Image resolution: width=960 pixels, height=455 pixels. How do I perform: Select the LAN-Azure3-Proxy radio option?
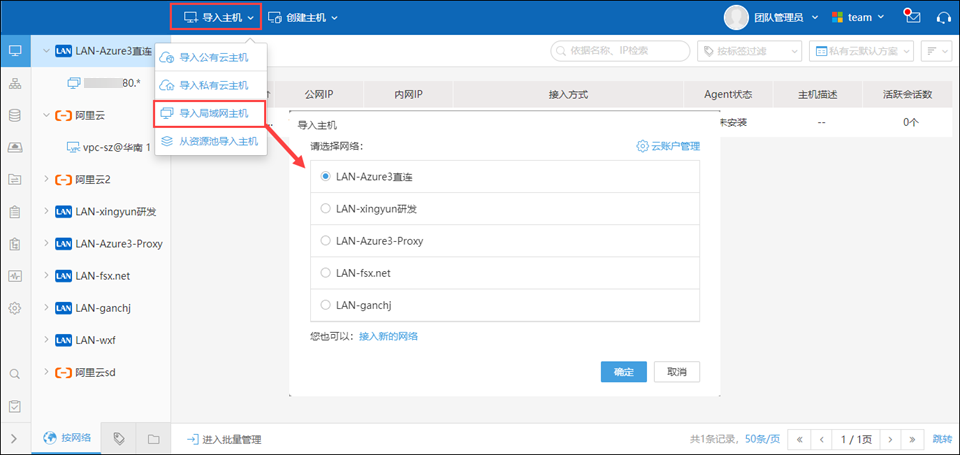[325, 241]
